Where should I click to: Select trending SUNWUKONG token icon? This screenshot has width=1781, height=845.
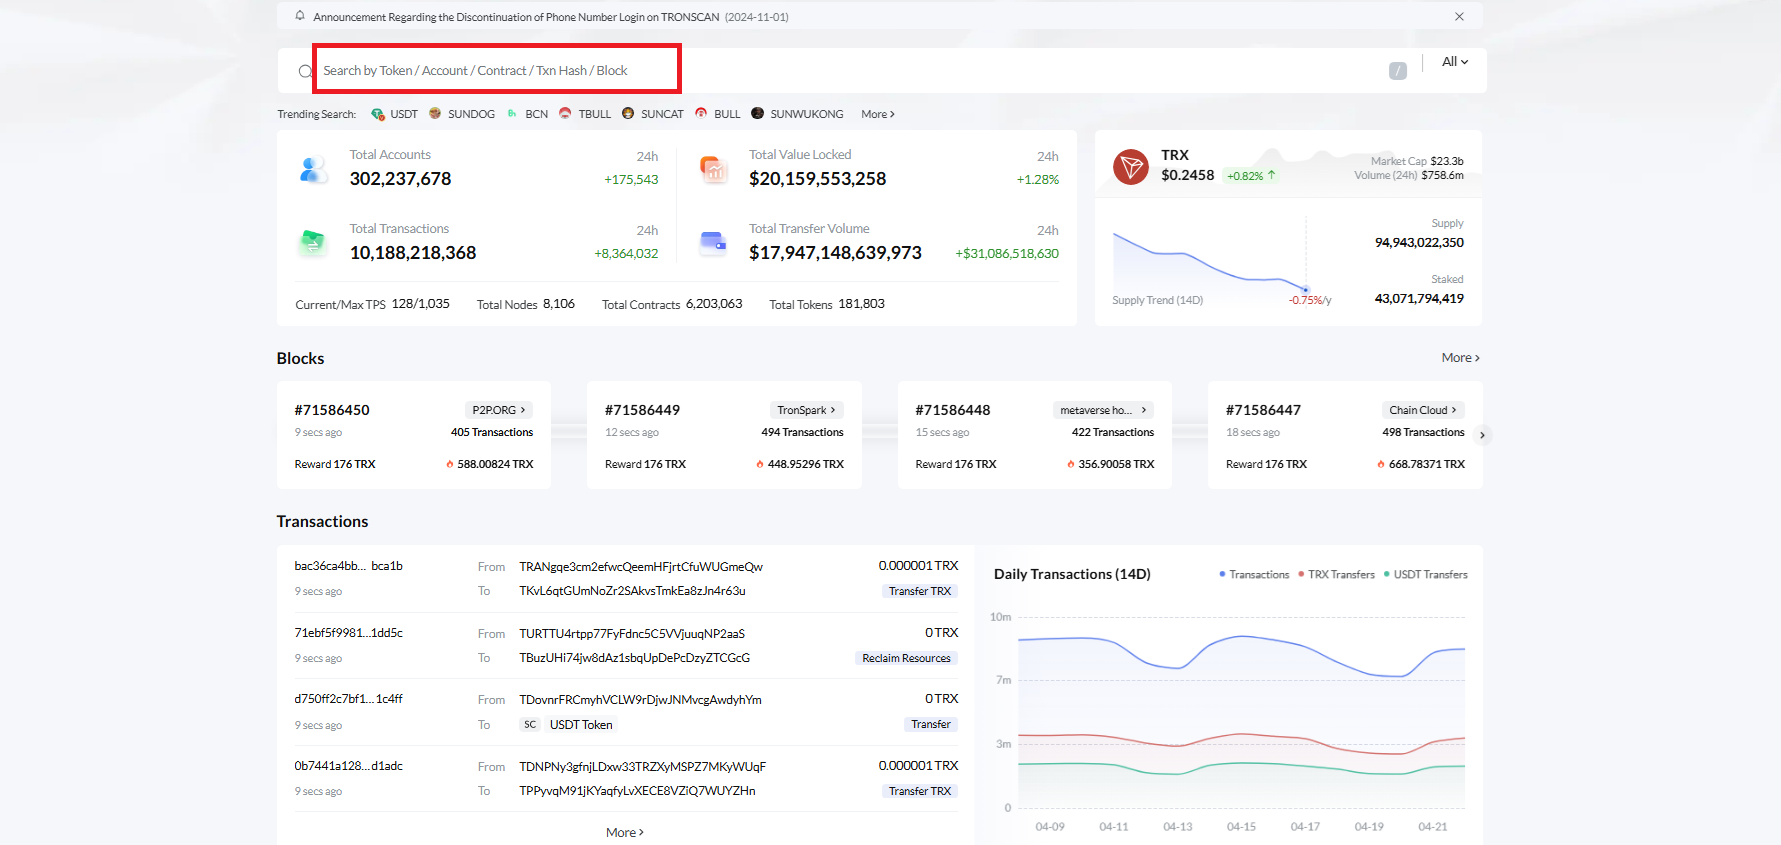tap(757, 114)
